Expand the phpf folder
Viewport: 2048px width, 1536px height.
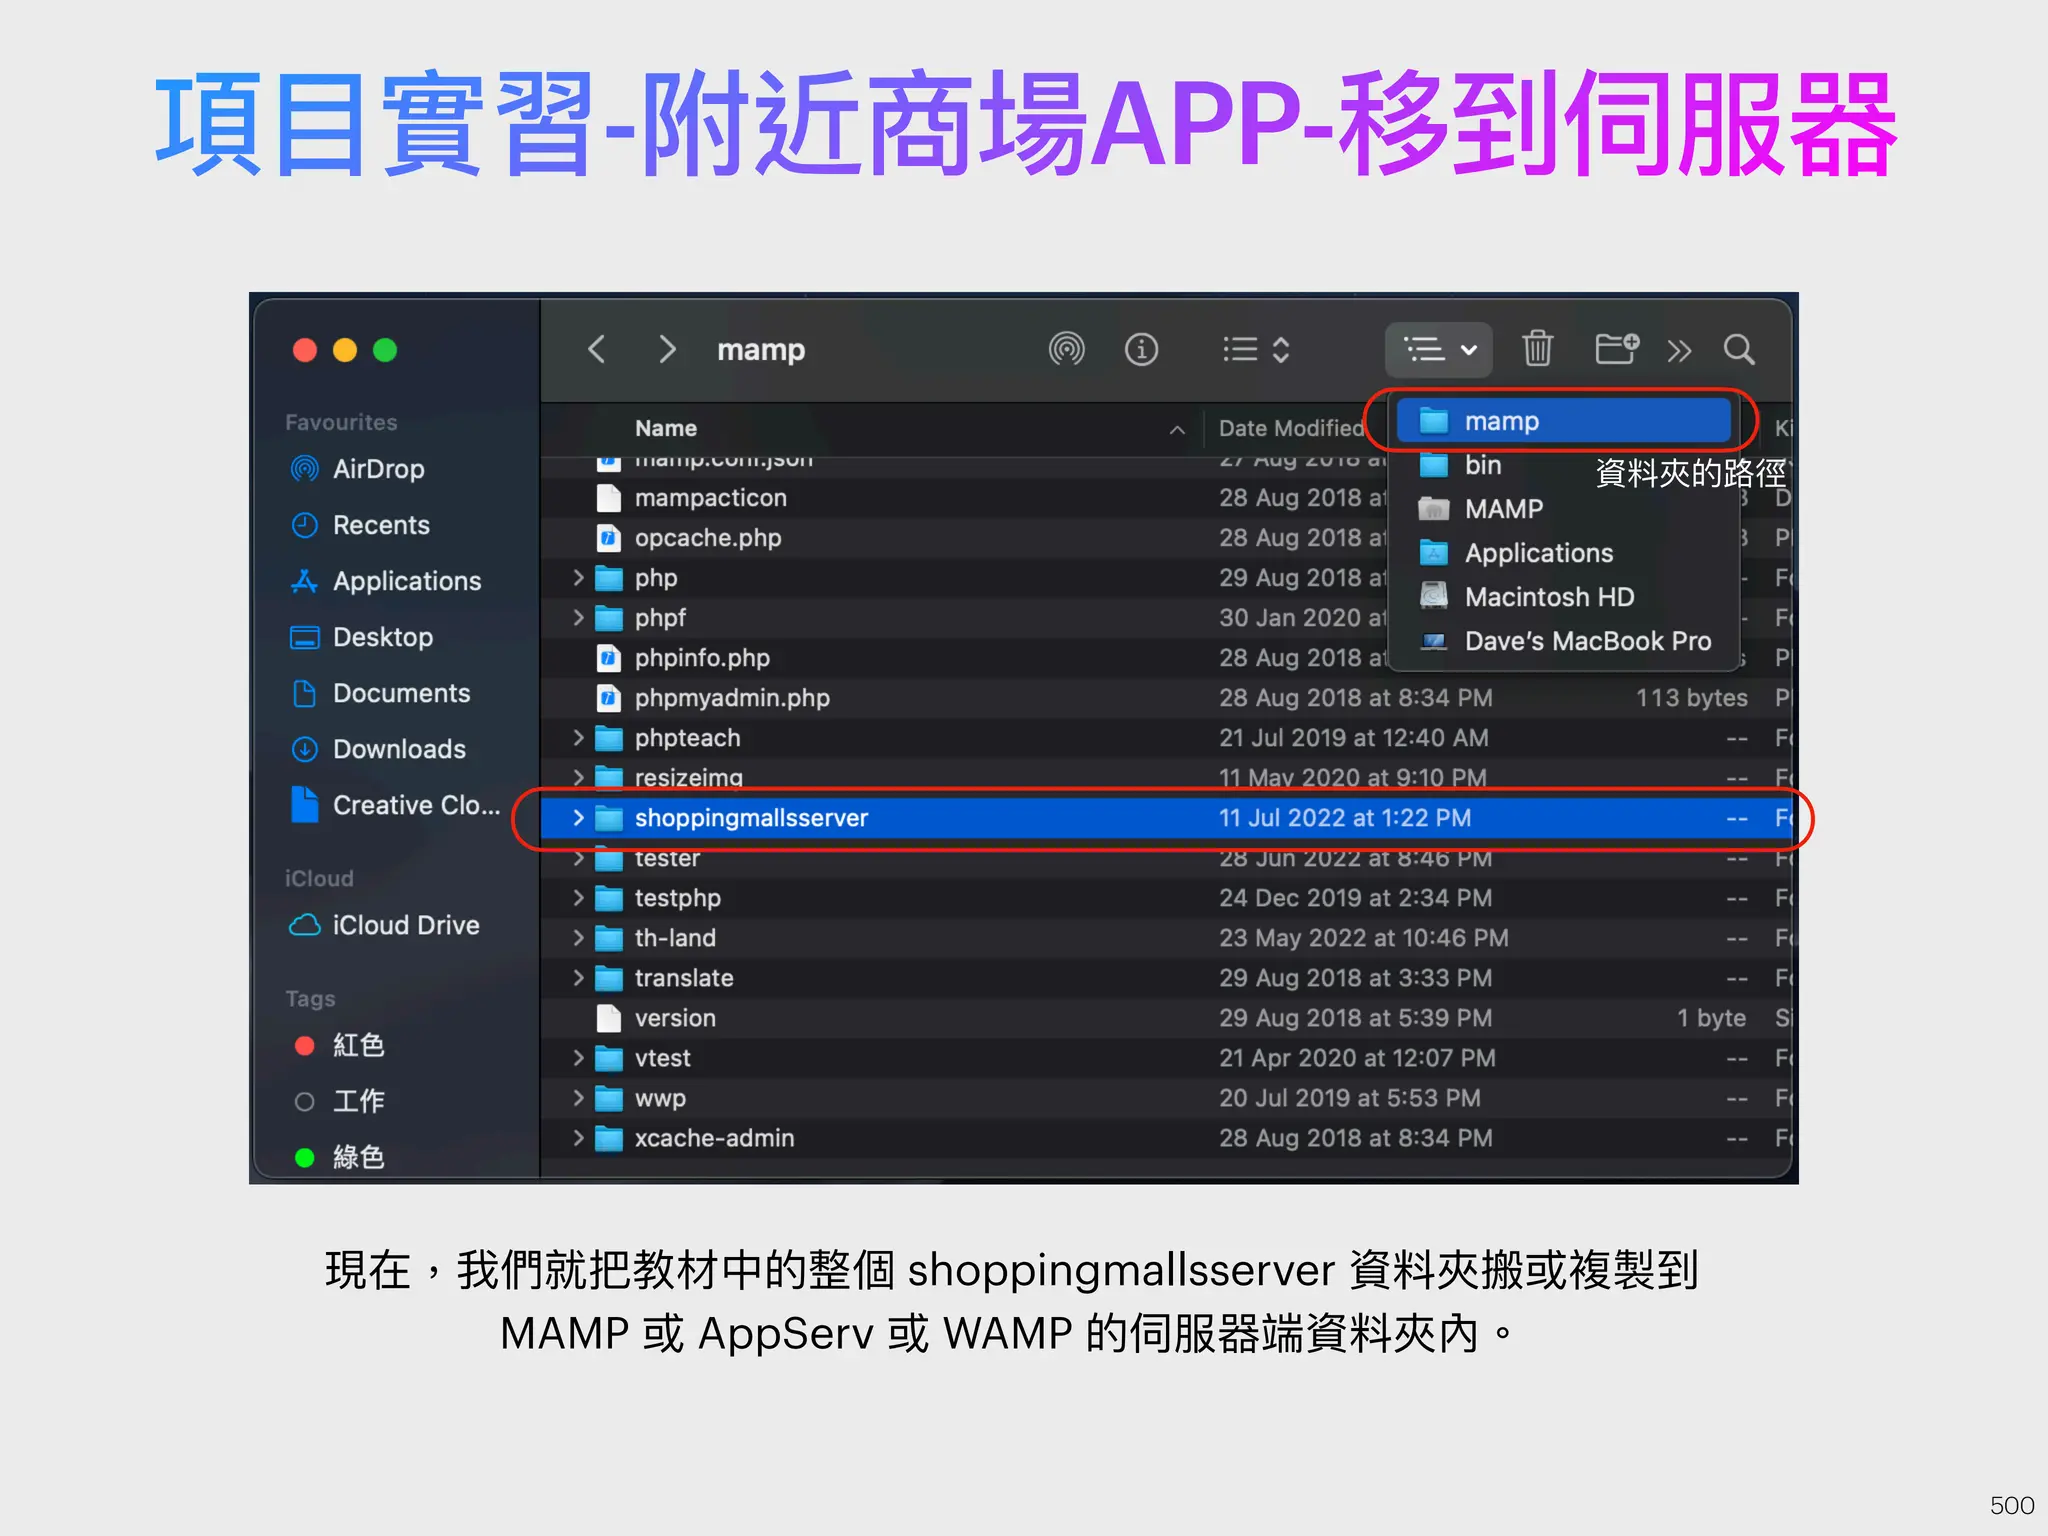point(578,617)
